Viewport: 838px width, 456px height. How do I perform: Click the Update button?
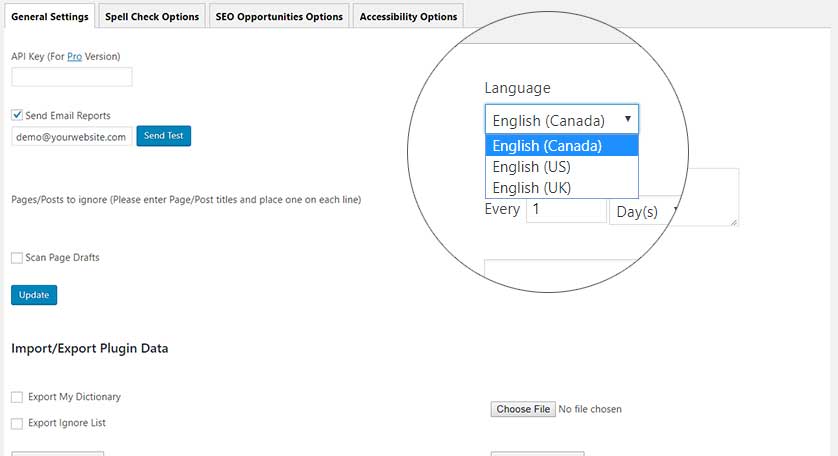tap(34, 295)
